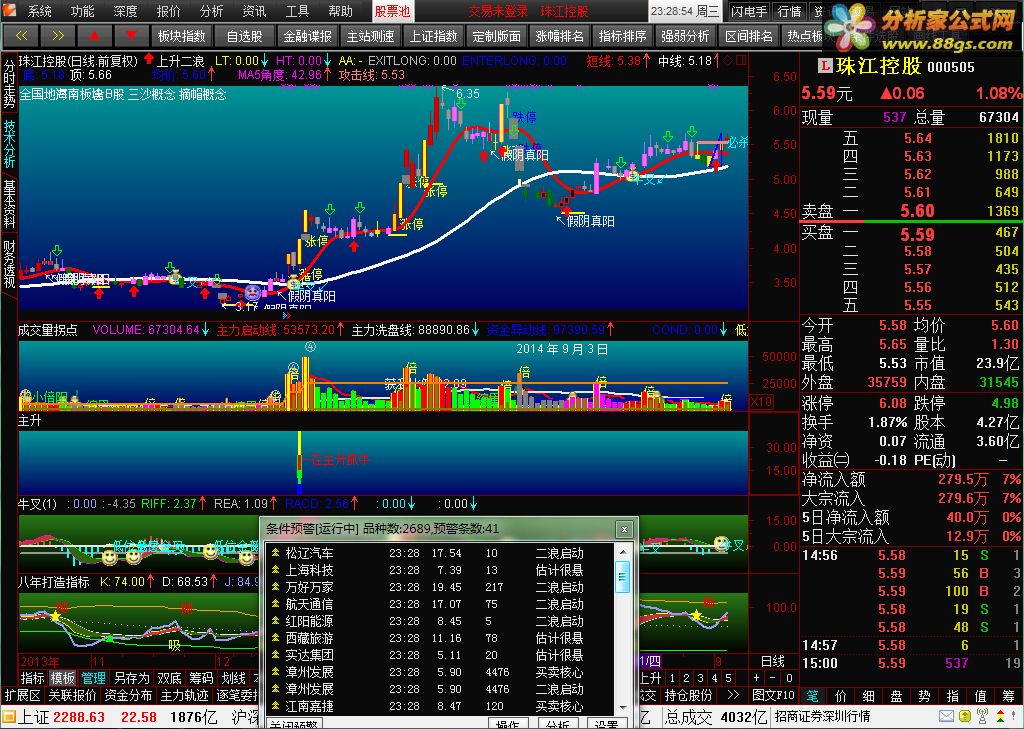Click the 定制版面 toolbar button
The height and width of the screenshot is (729, 1024).
point(496,36)
